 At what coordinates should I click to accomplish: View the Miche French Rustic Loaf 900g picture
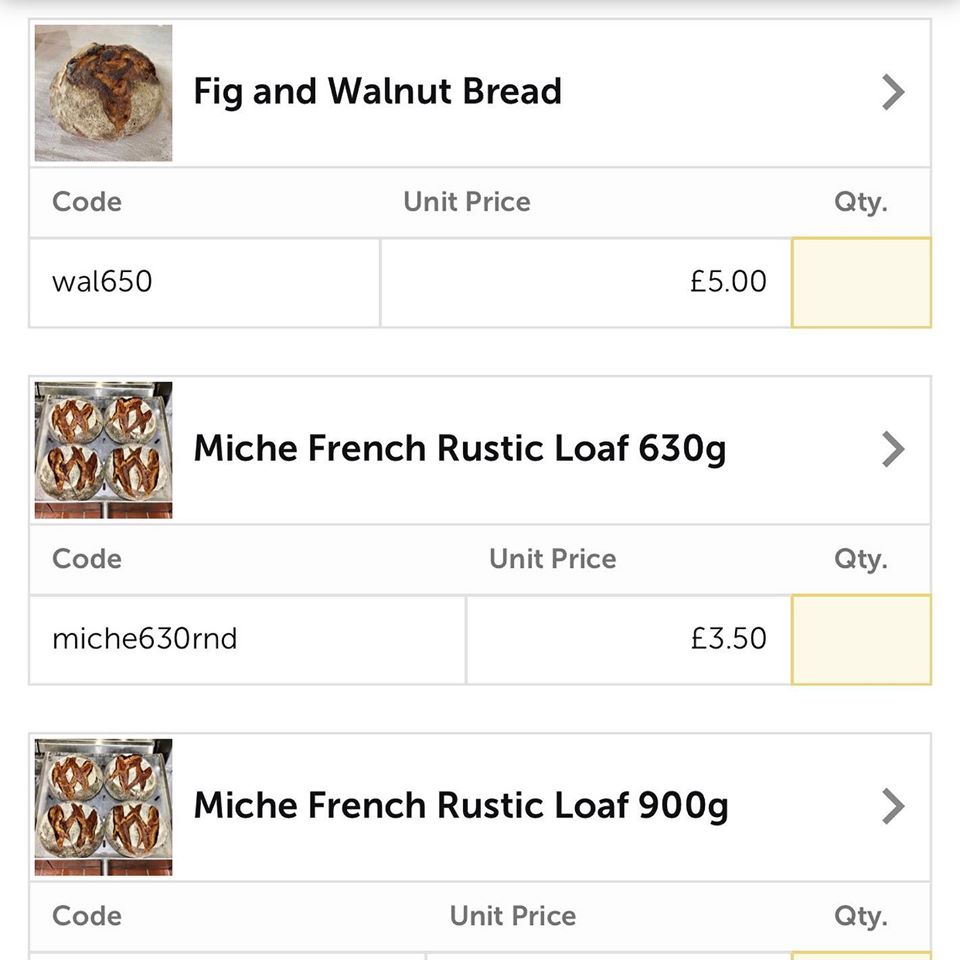coord(103,807)
